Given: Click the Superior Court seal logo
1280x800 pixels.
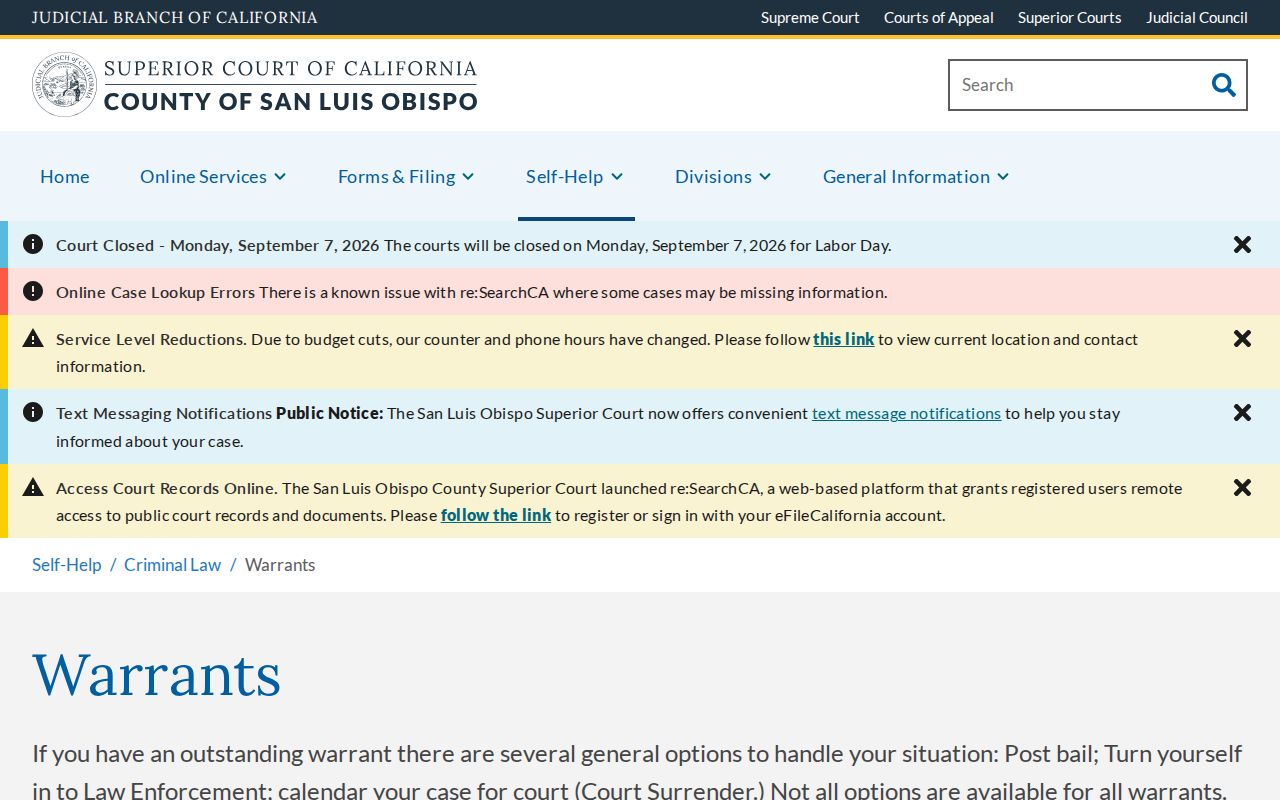Looking at the screenshot, I should [64, 85].
